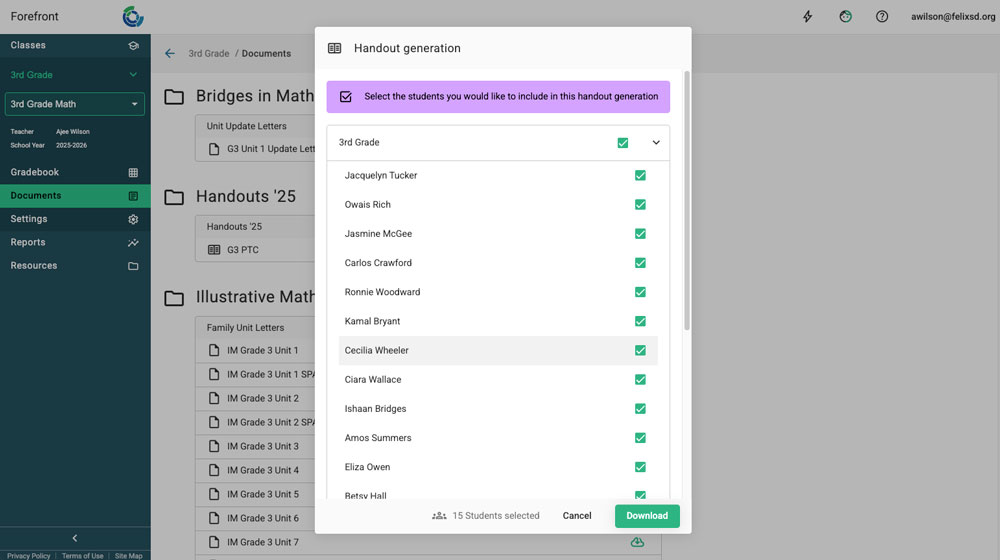Uncheck Jacquelyn Tucker's checkbox
The image size is (1000, 560).
click(x=640, y=176)
